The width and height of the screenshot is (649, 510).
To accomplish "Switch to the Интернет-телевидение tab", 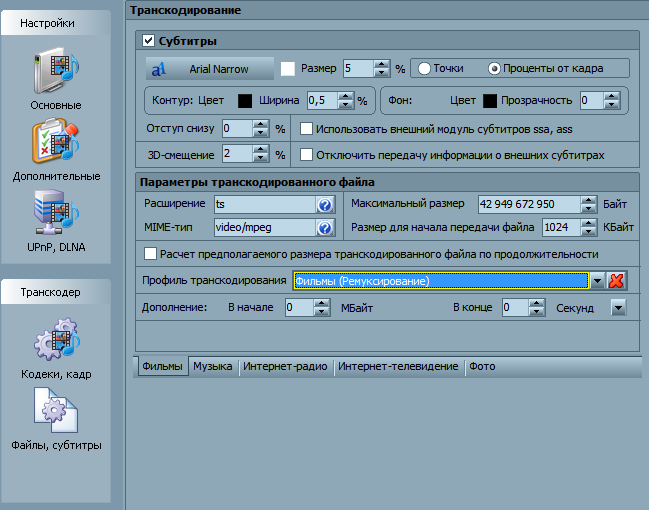I will point(398,367).
